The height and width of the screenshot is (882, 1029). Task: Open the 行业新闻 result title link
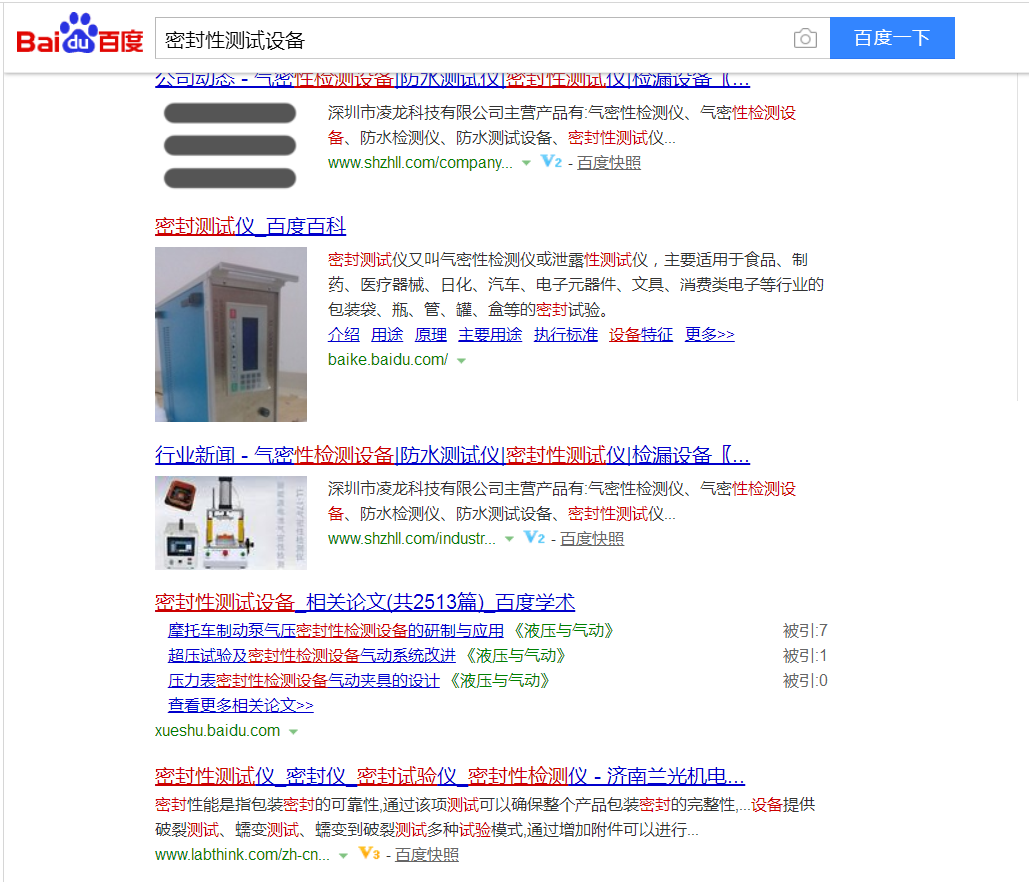point(452,455)
